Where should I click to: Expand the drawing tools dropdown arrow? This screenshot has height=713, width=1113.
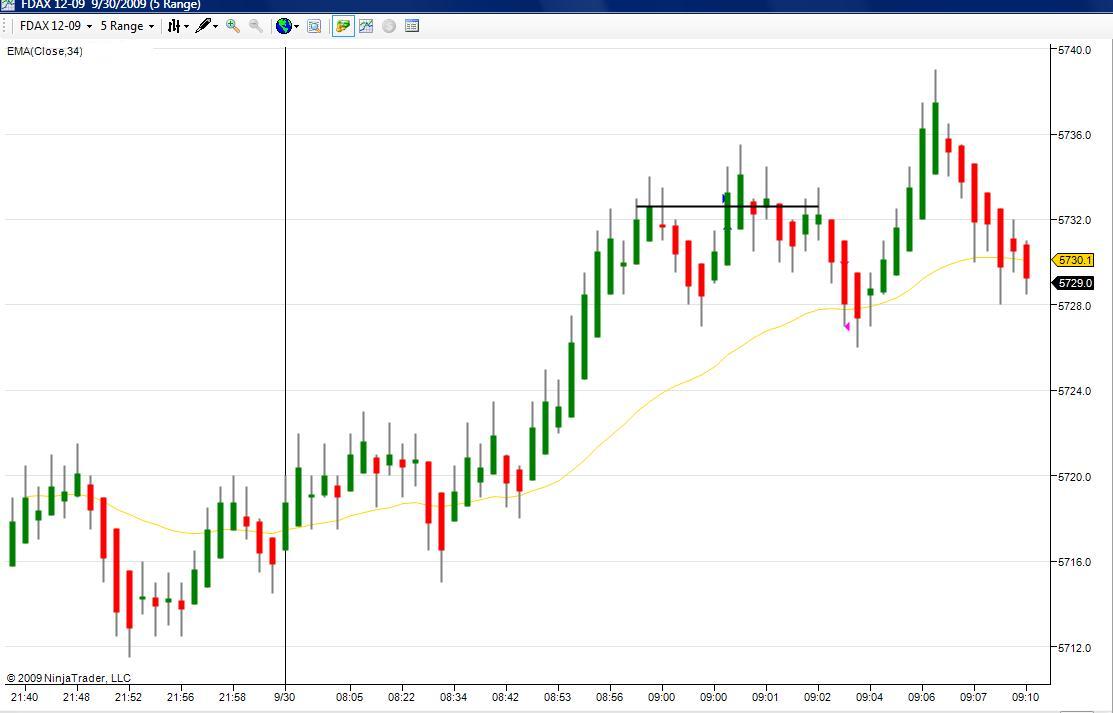(215, 26)
